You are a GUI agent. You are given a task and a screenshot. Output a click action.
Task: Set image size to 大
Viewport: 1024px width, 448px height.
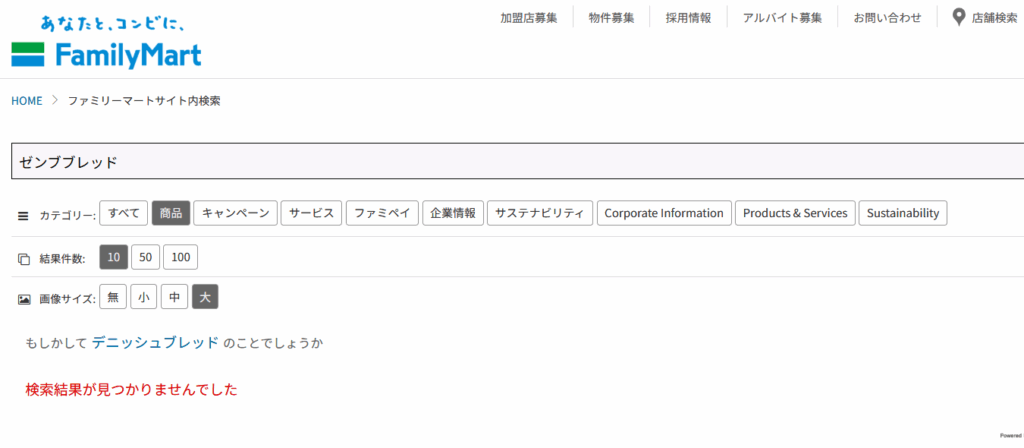click(205, 297)
